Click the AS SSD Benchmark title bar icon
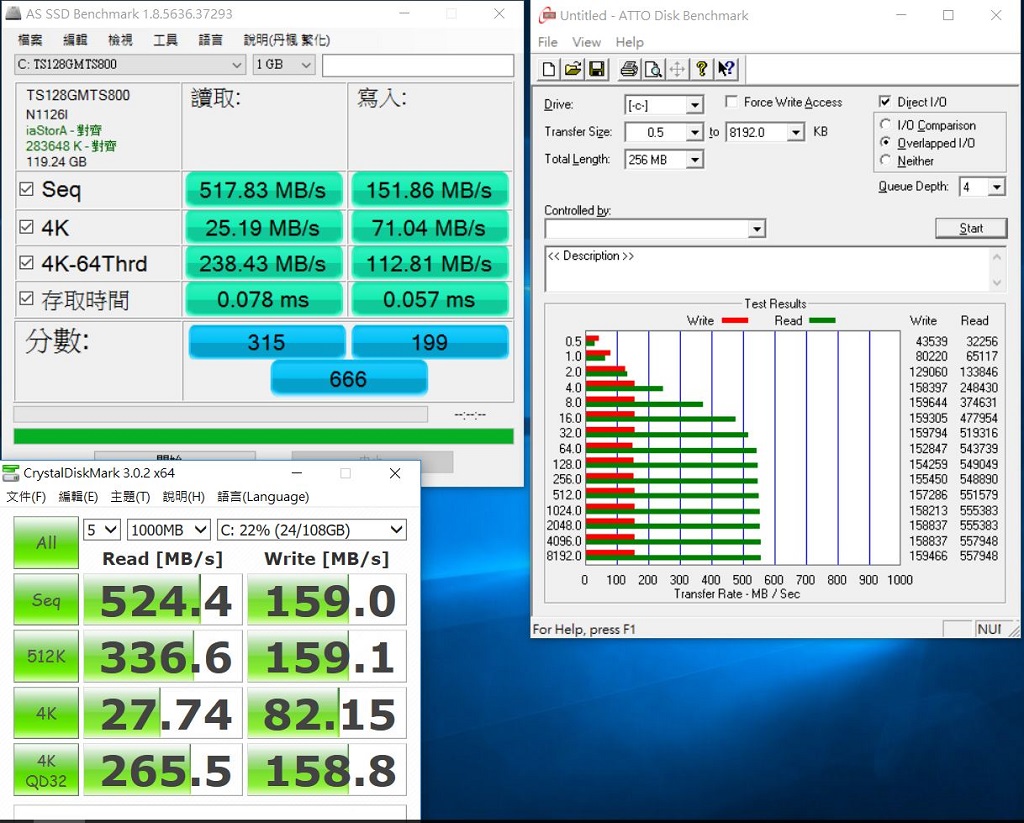 [x=14, y=13]
